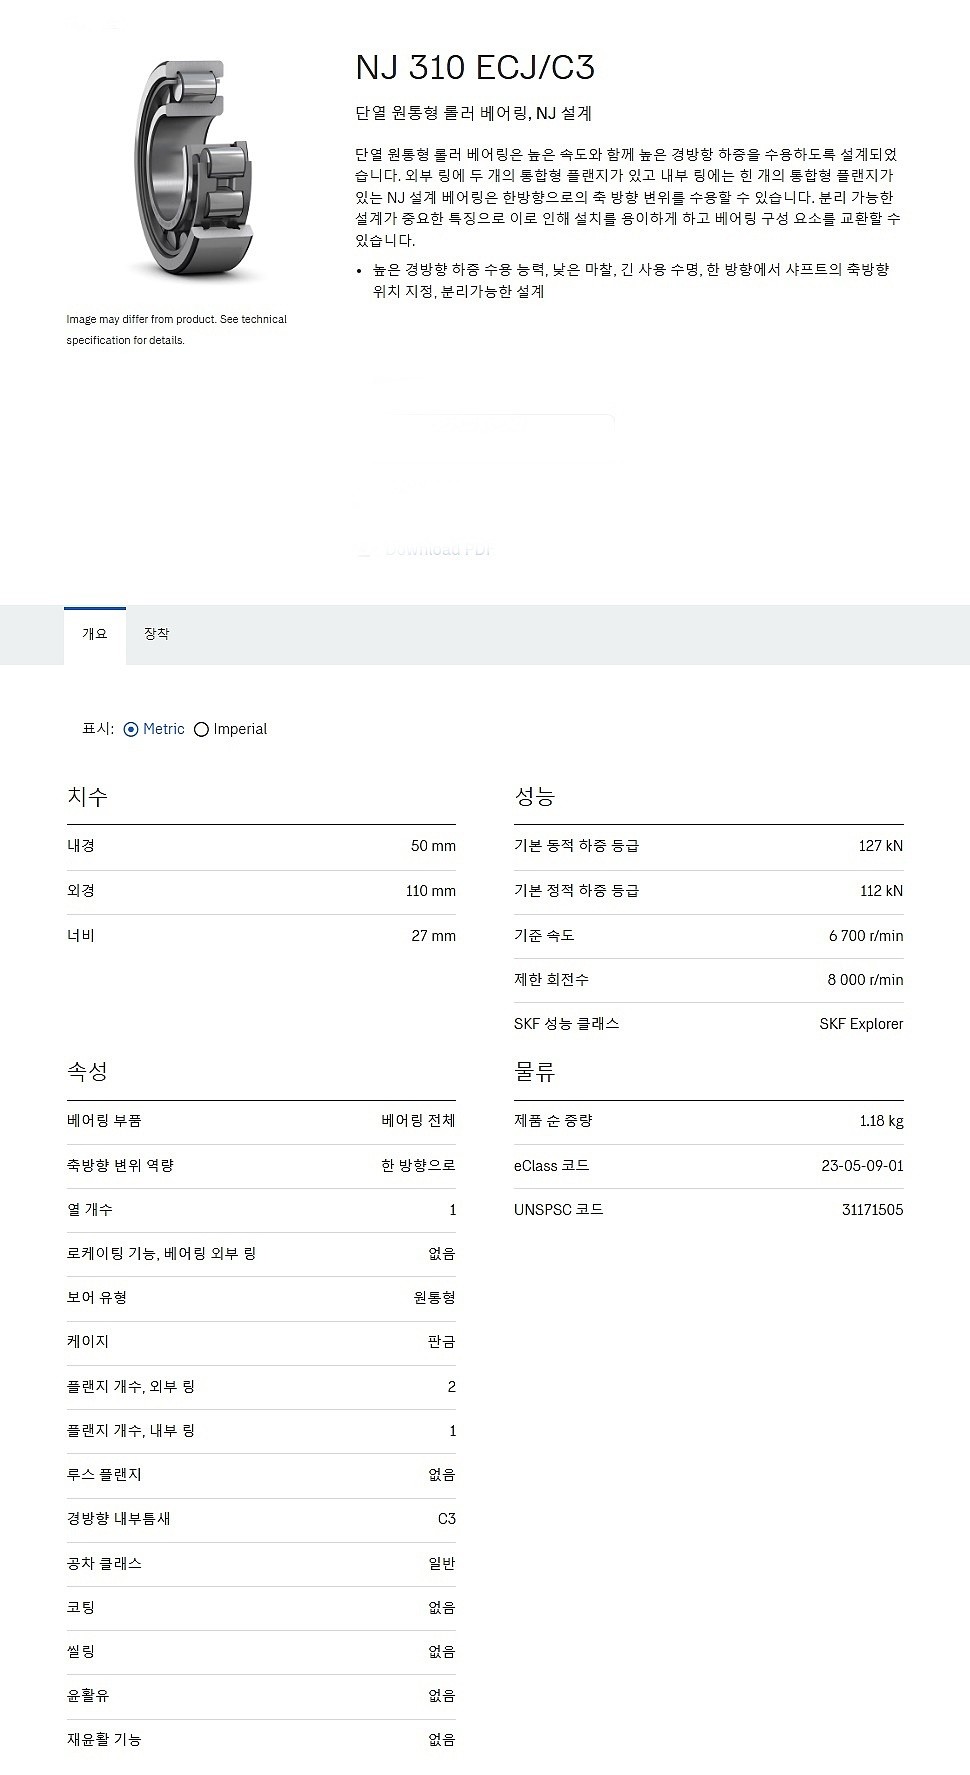970x1775 pixels.
Task: Click the 내경 value 50 mm
Action: pyautogui.click(x=433, y=846)
